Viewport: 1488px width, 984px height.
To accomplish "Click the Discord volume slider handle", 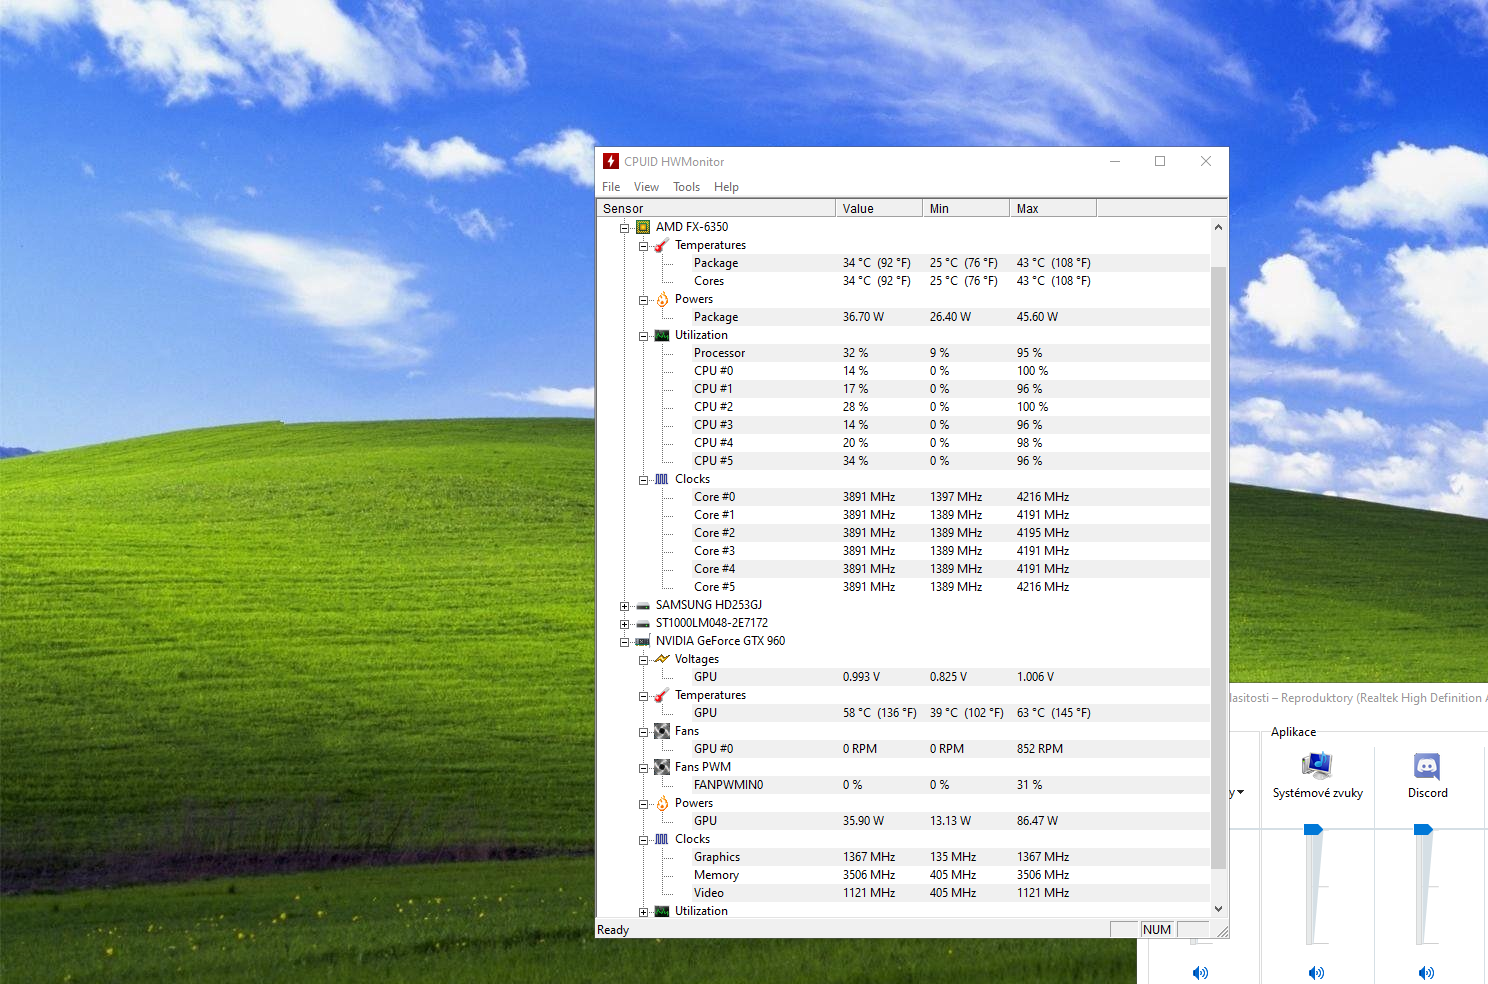I will pyautogui.click(x=1424, y=829).
